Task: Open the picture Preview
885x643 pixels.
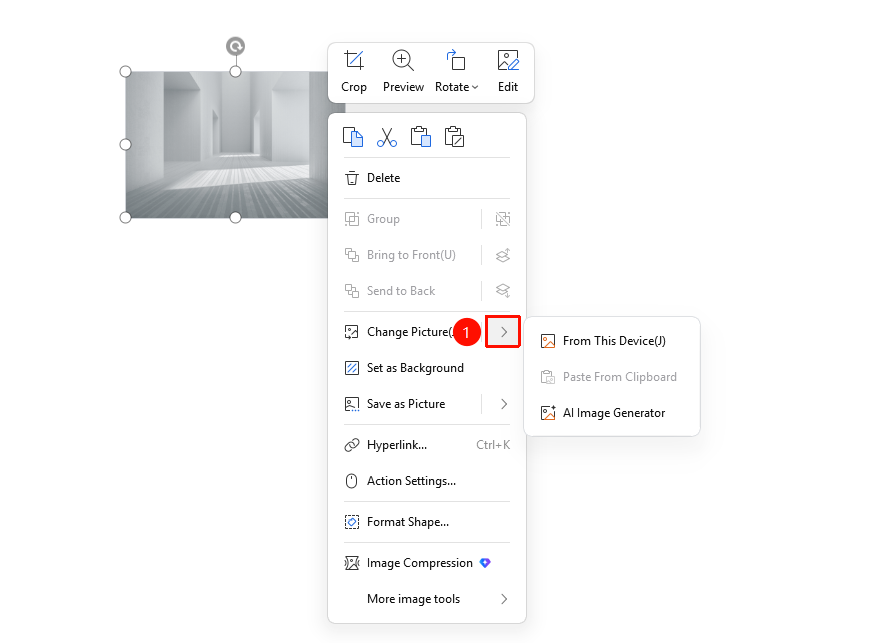Action: pos(403,72)
